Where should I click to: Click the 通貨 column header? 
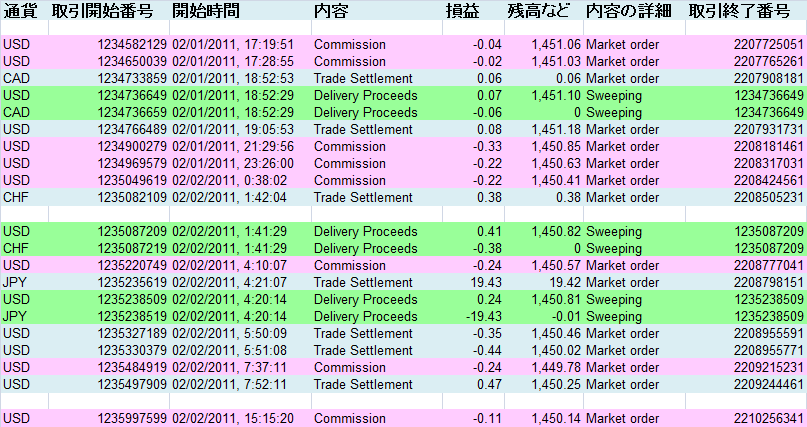(x=20, y=12)
